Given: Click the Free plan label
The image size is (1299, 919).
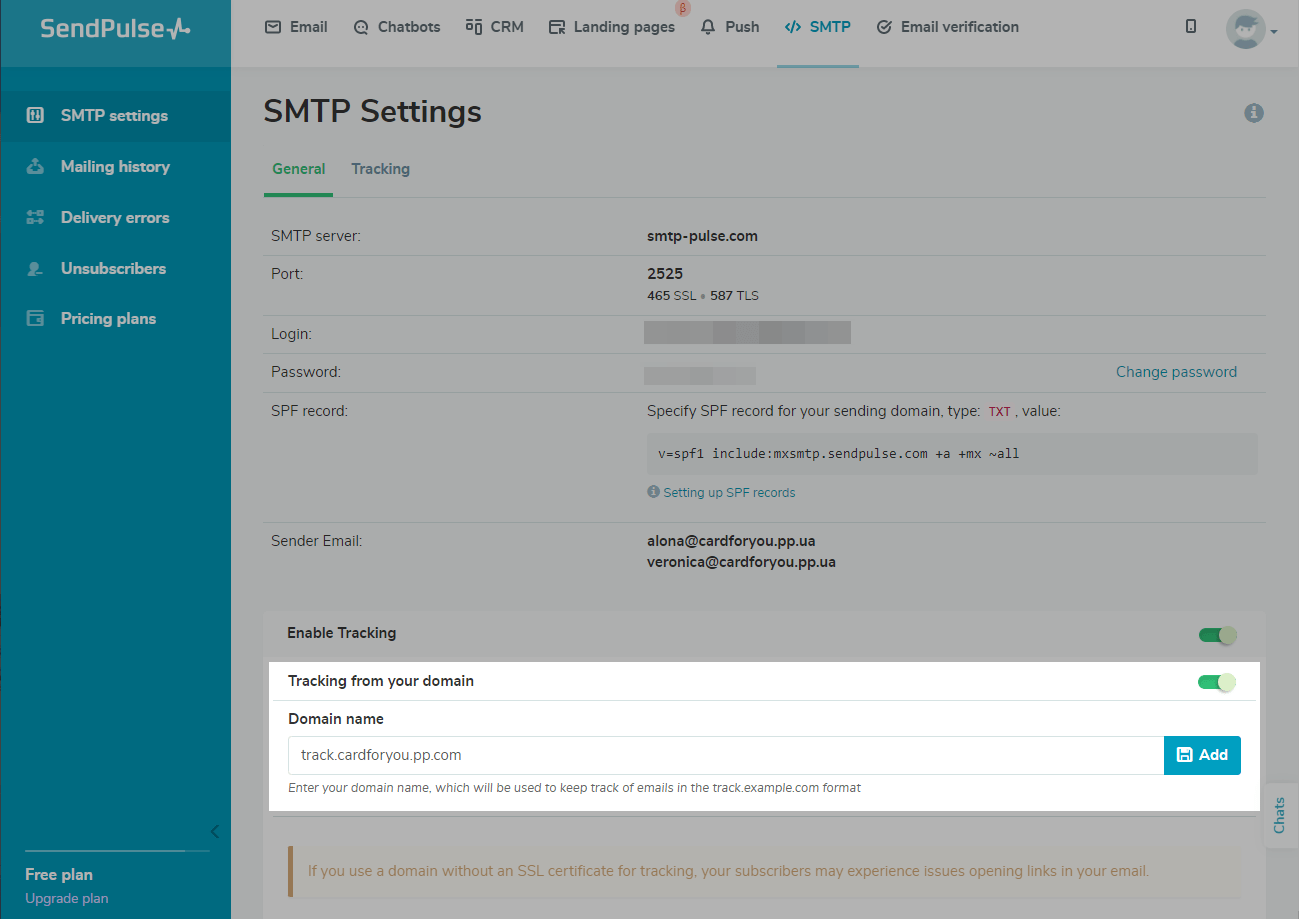Looking at the screenshot, I should click(59, 874).
